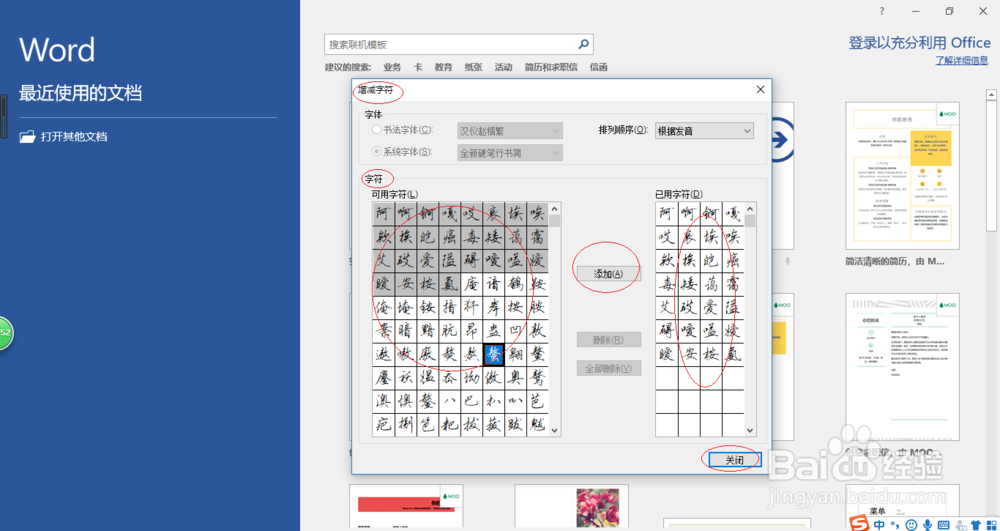Choose the 教育 suggested search
Image resolution: width=1000 pixels, height=531 pixels.
click(443, 67)
